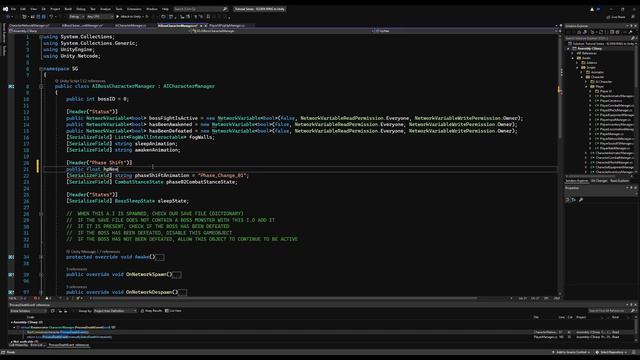The image size is (640, 360).
Task: Click the Search Solution Explorer input field
Action: [x=600, y=38]
